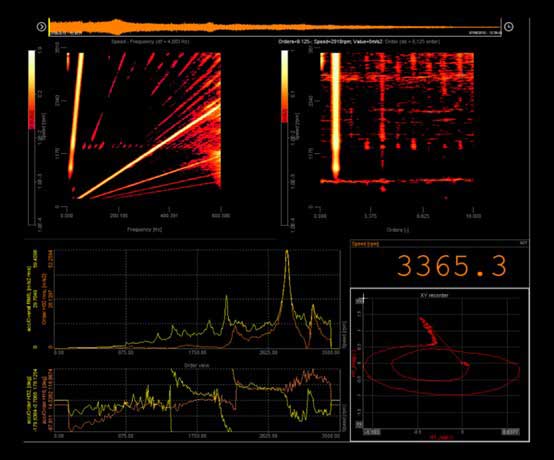Select the phase order graph at bottom
554x460 pixels.
[x=197, y=400]
